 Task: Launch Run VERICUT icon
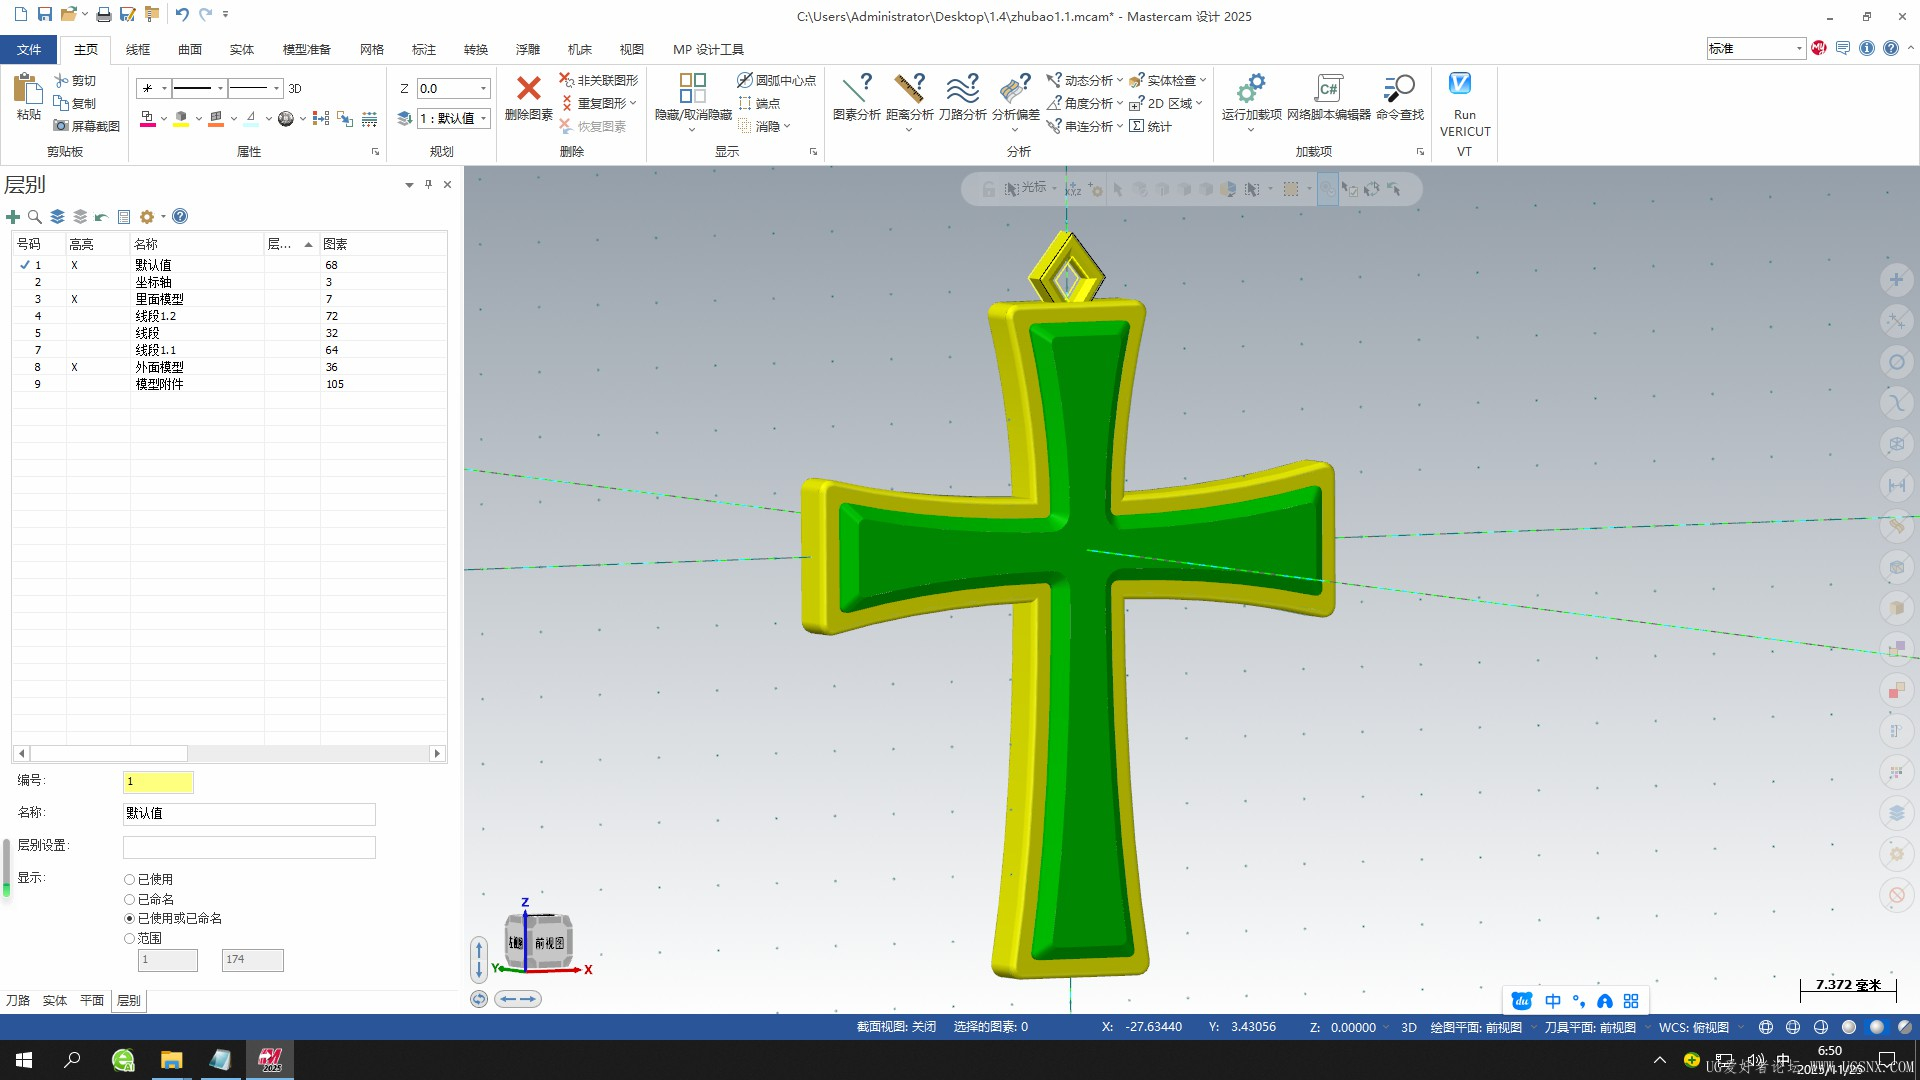[1460, 85]
